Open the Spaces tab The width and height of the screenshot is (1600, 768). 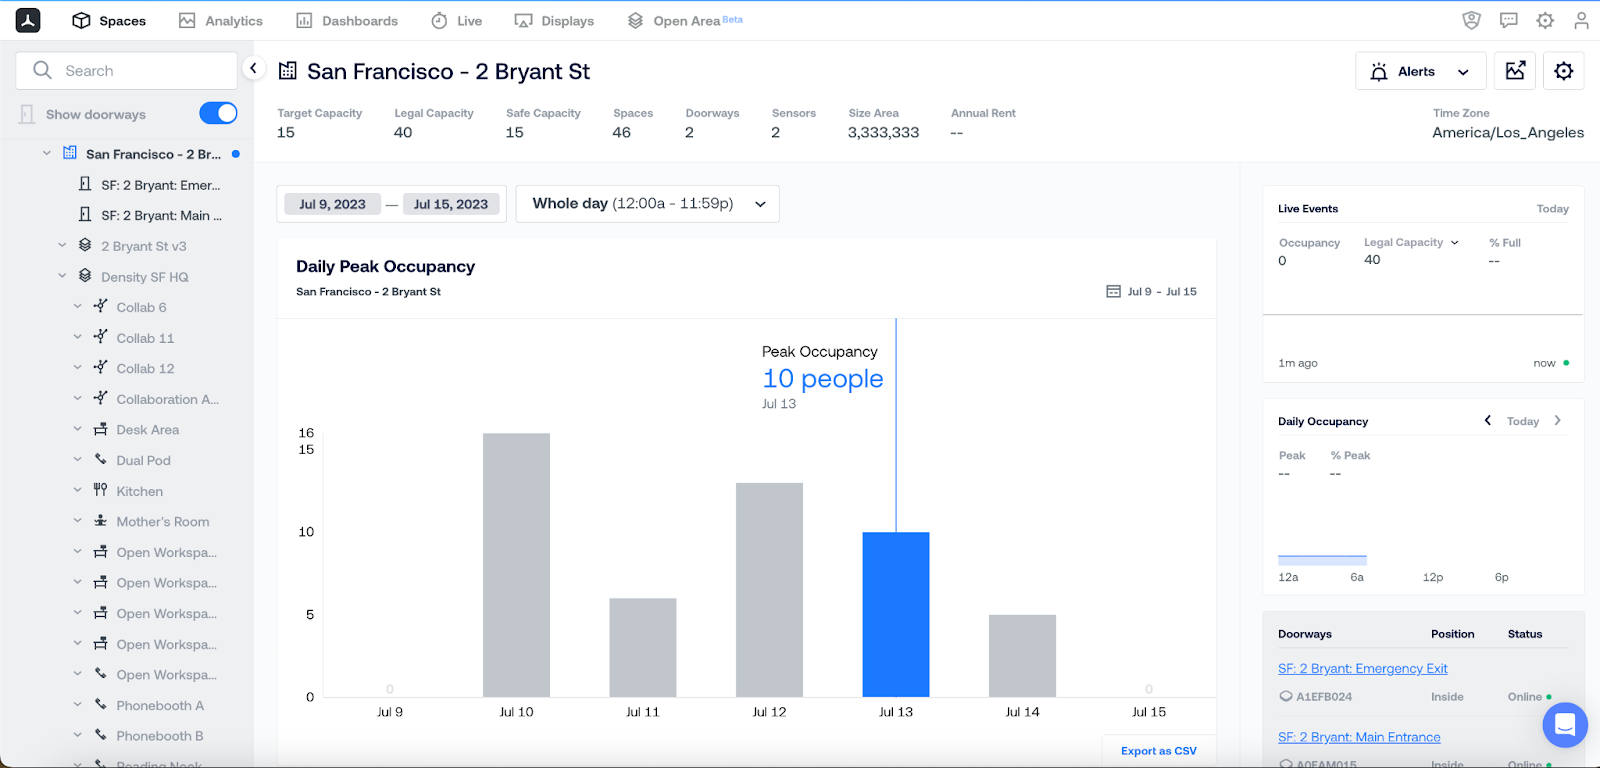click(x=109, y=20)
